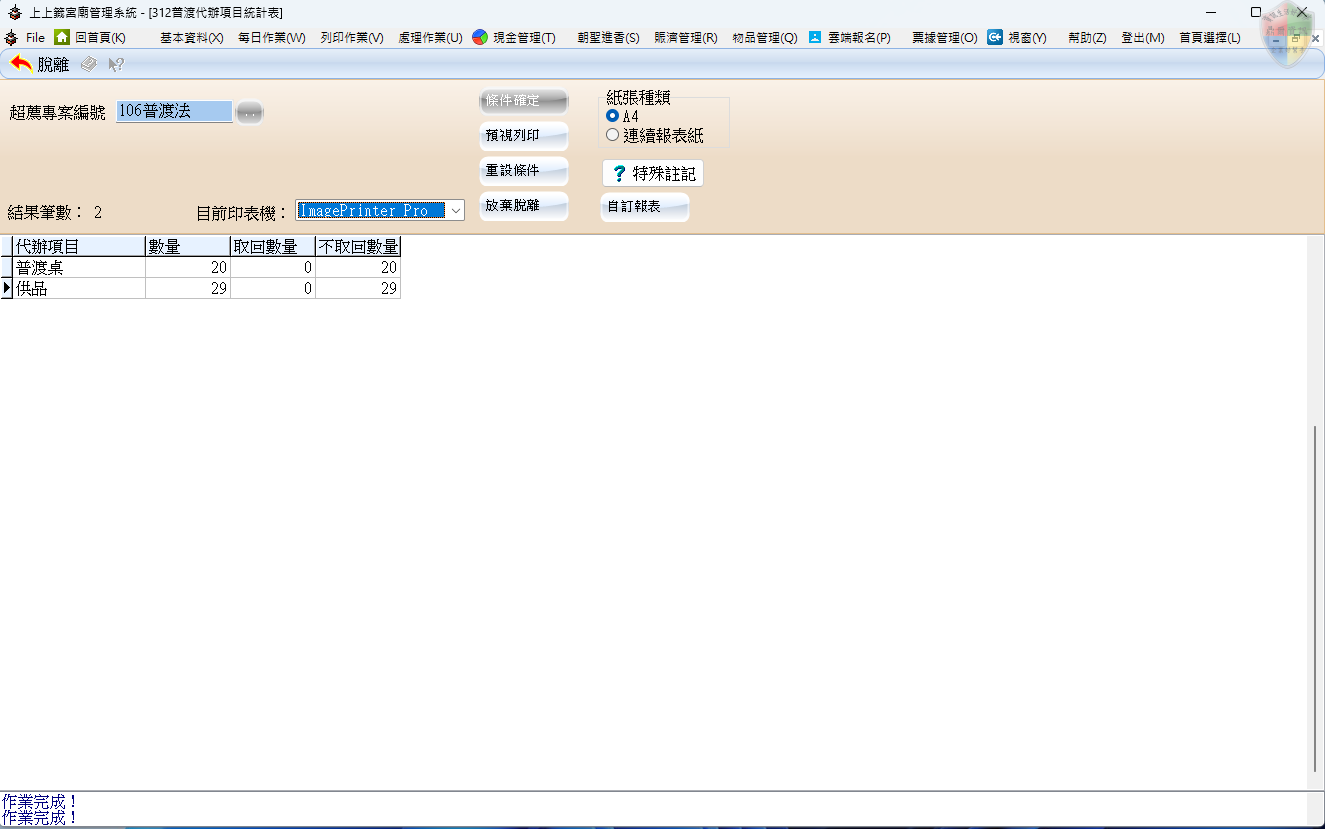The height and width of the screenshot is (829, 1325).
Task: Click the 預視列印 button
Action: [523, 136]
